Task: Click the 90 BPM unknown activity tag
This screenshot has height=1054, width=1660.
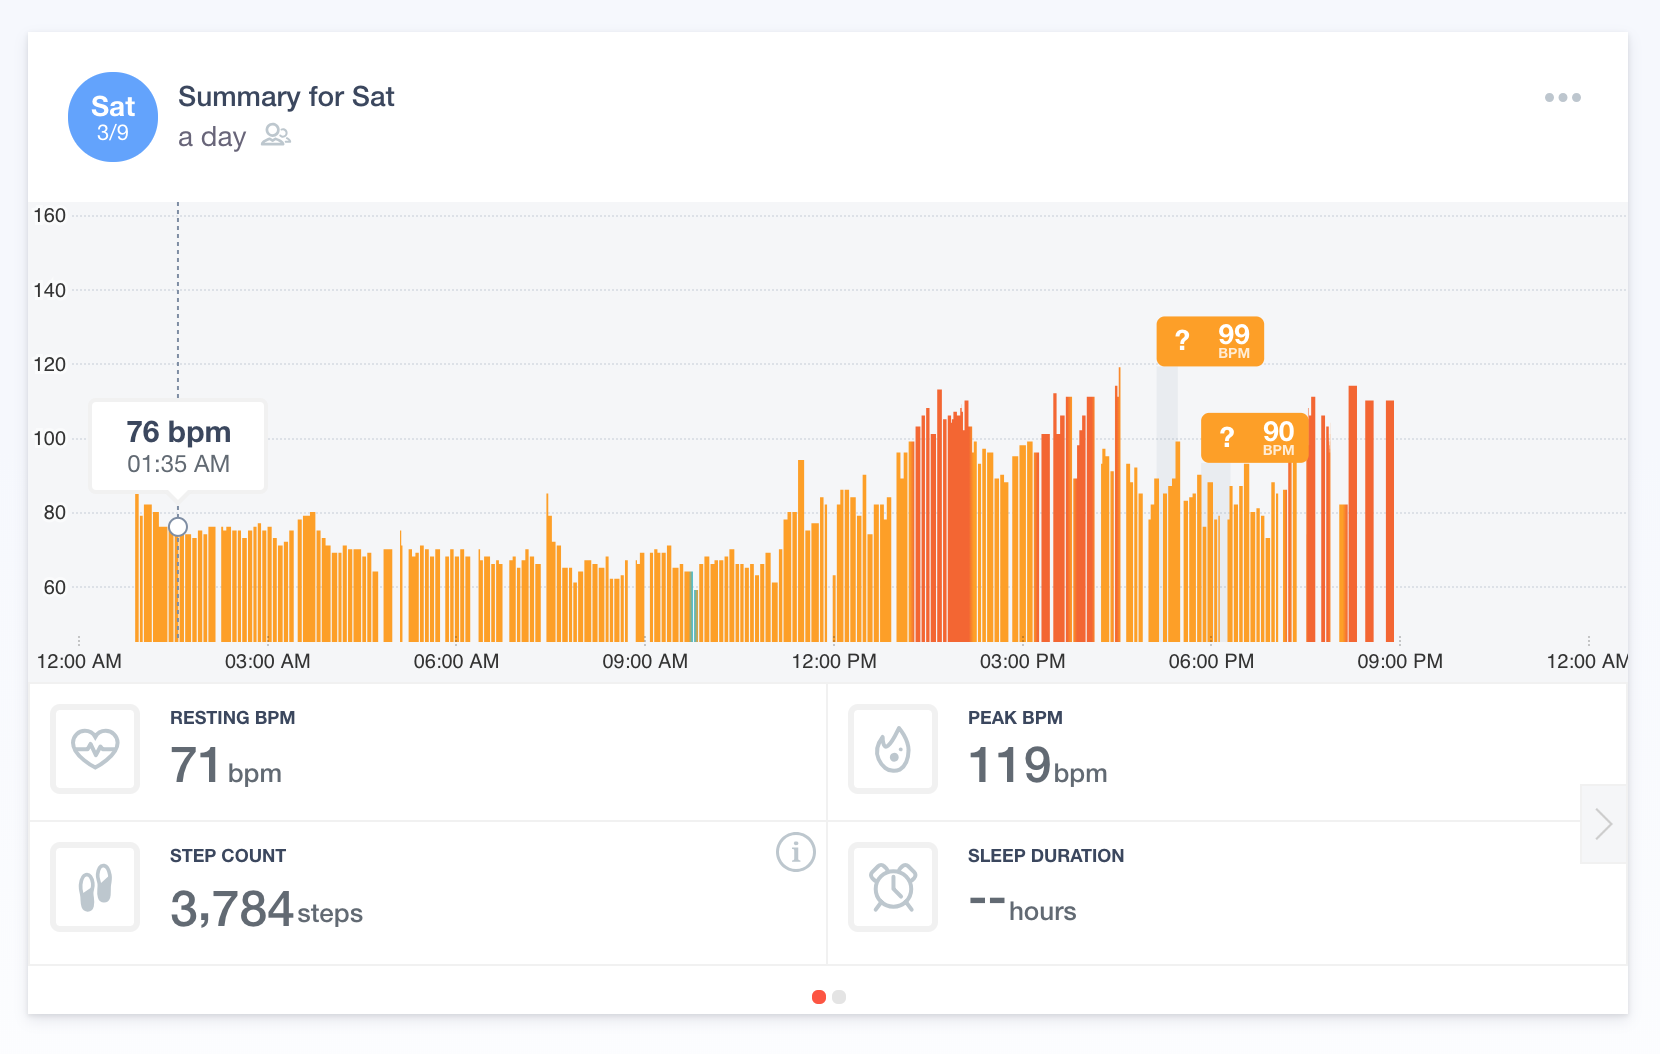Action: [1254, 437]
